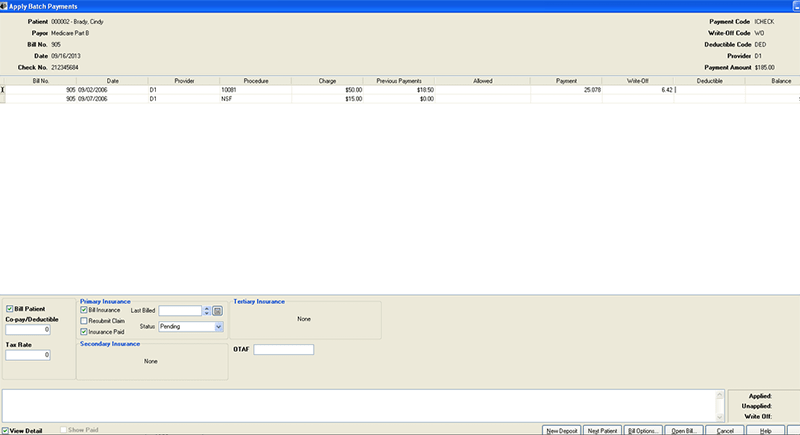Enable the Resubmit Claim checkbox
This screenshot has width=800, height=435.
pos(84,321)
